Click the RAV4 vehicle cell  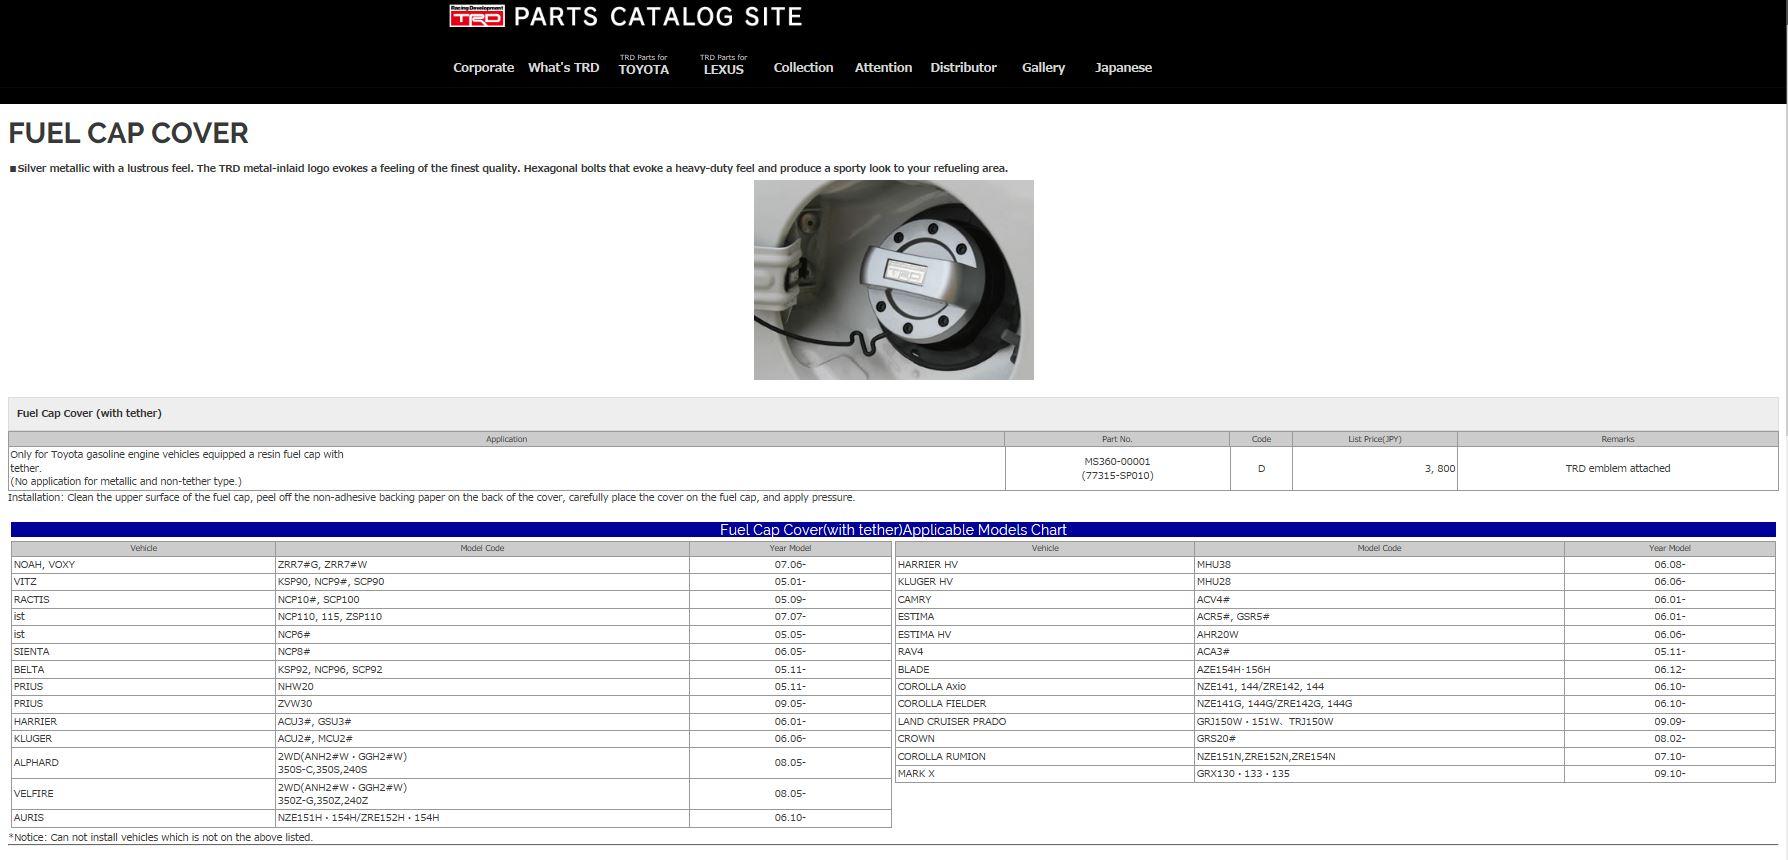(x=1045, y=652)
